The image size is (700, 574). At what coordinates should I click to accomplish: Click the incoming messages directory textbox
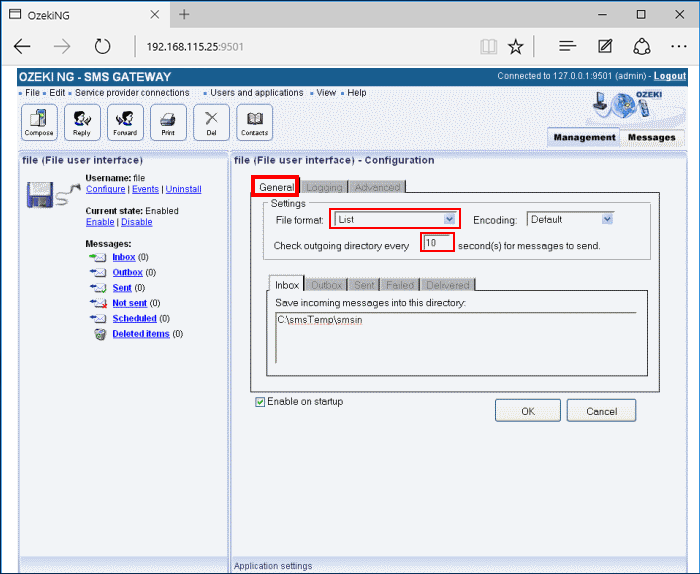[x=456, y=338]
